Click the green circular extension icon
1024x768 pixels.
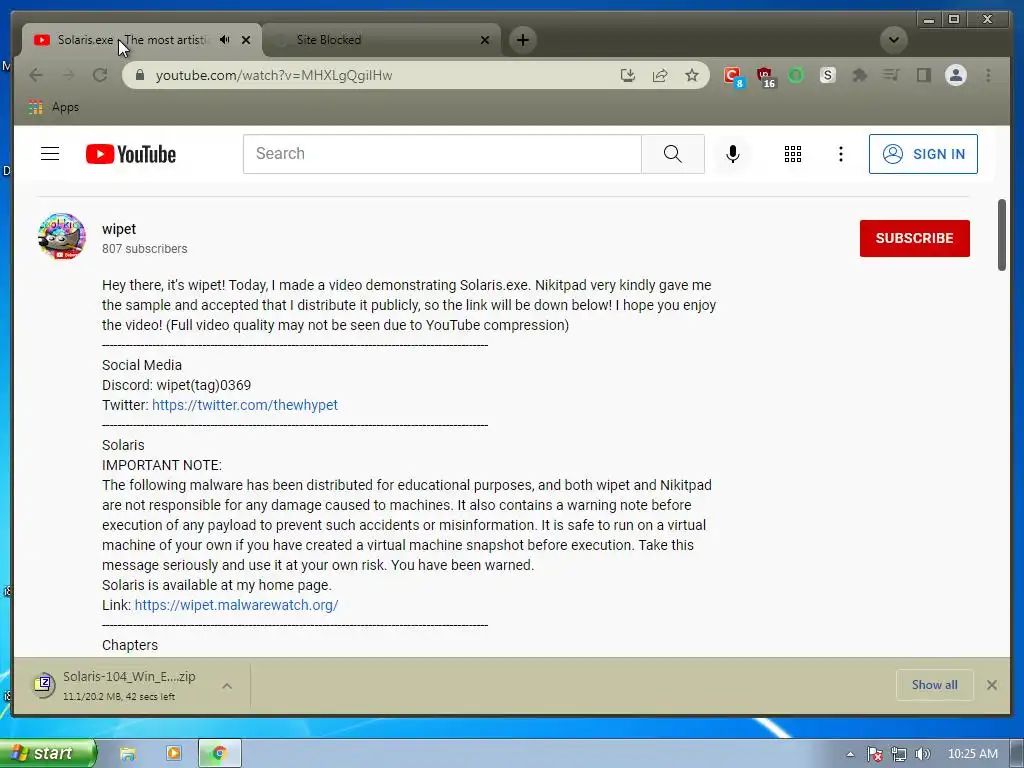[x=795, y=75]
